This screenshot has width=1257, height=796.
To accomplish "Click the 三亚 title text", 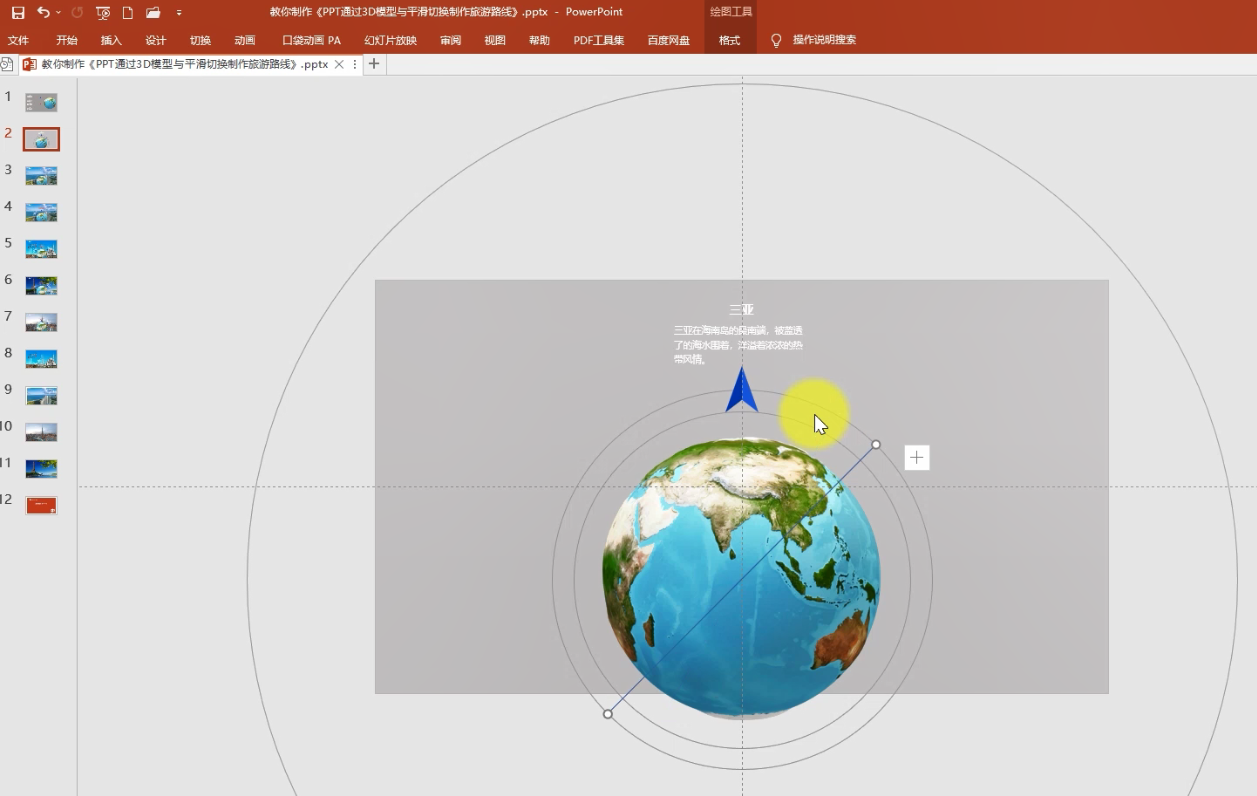I will point(741,310).
